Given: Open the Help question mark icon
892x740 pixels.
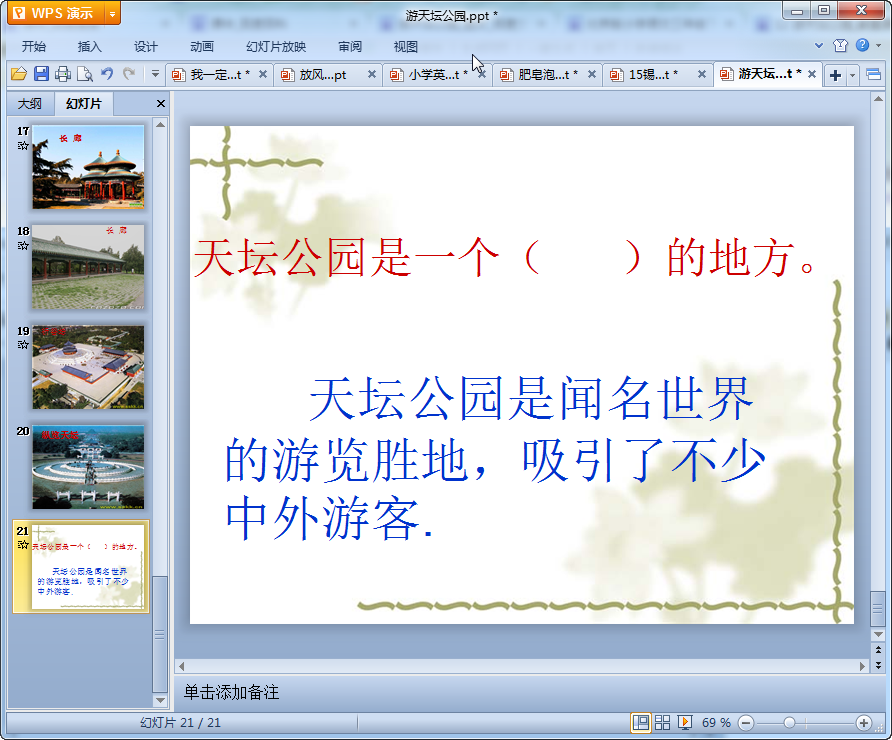Looking at the screenshot, I should pyautogui.click(x=862, y=45).
